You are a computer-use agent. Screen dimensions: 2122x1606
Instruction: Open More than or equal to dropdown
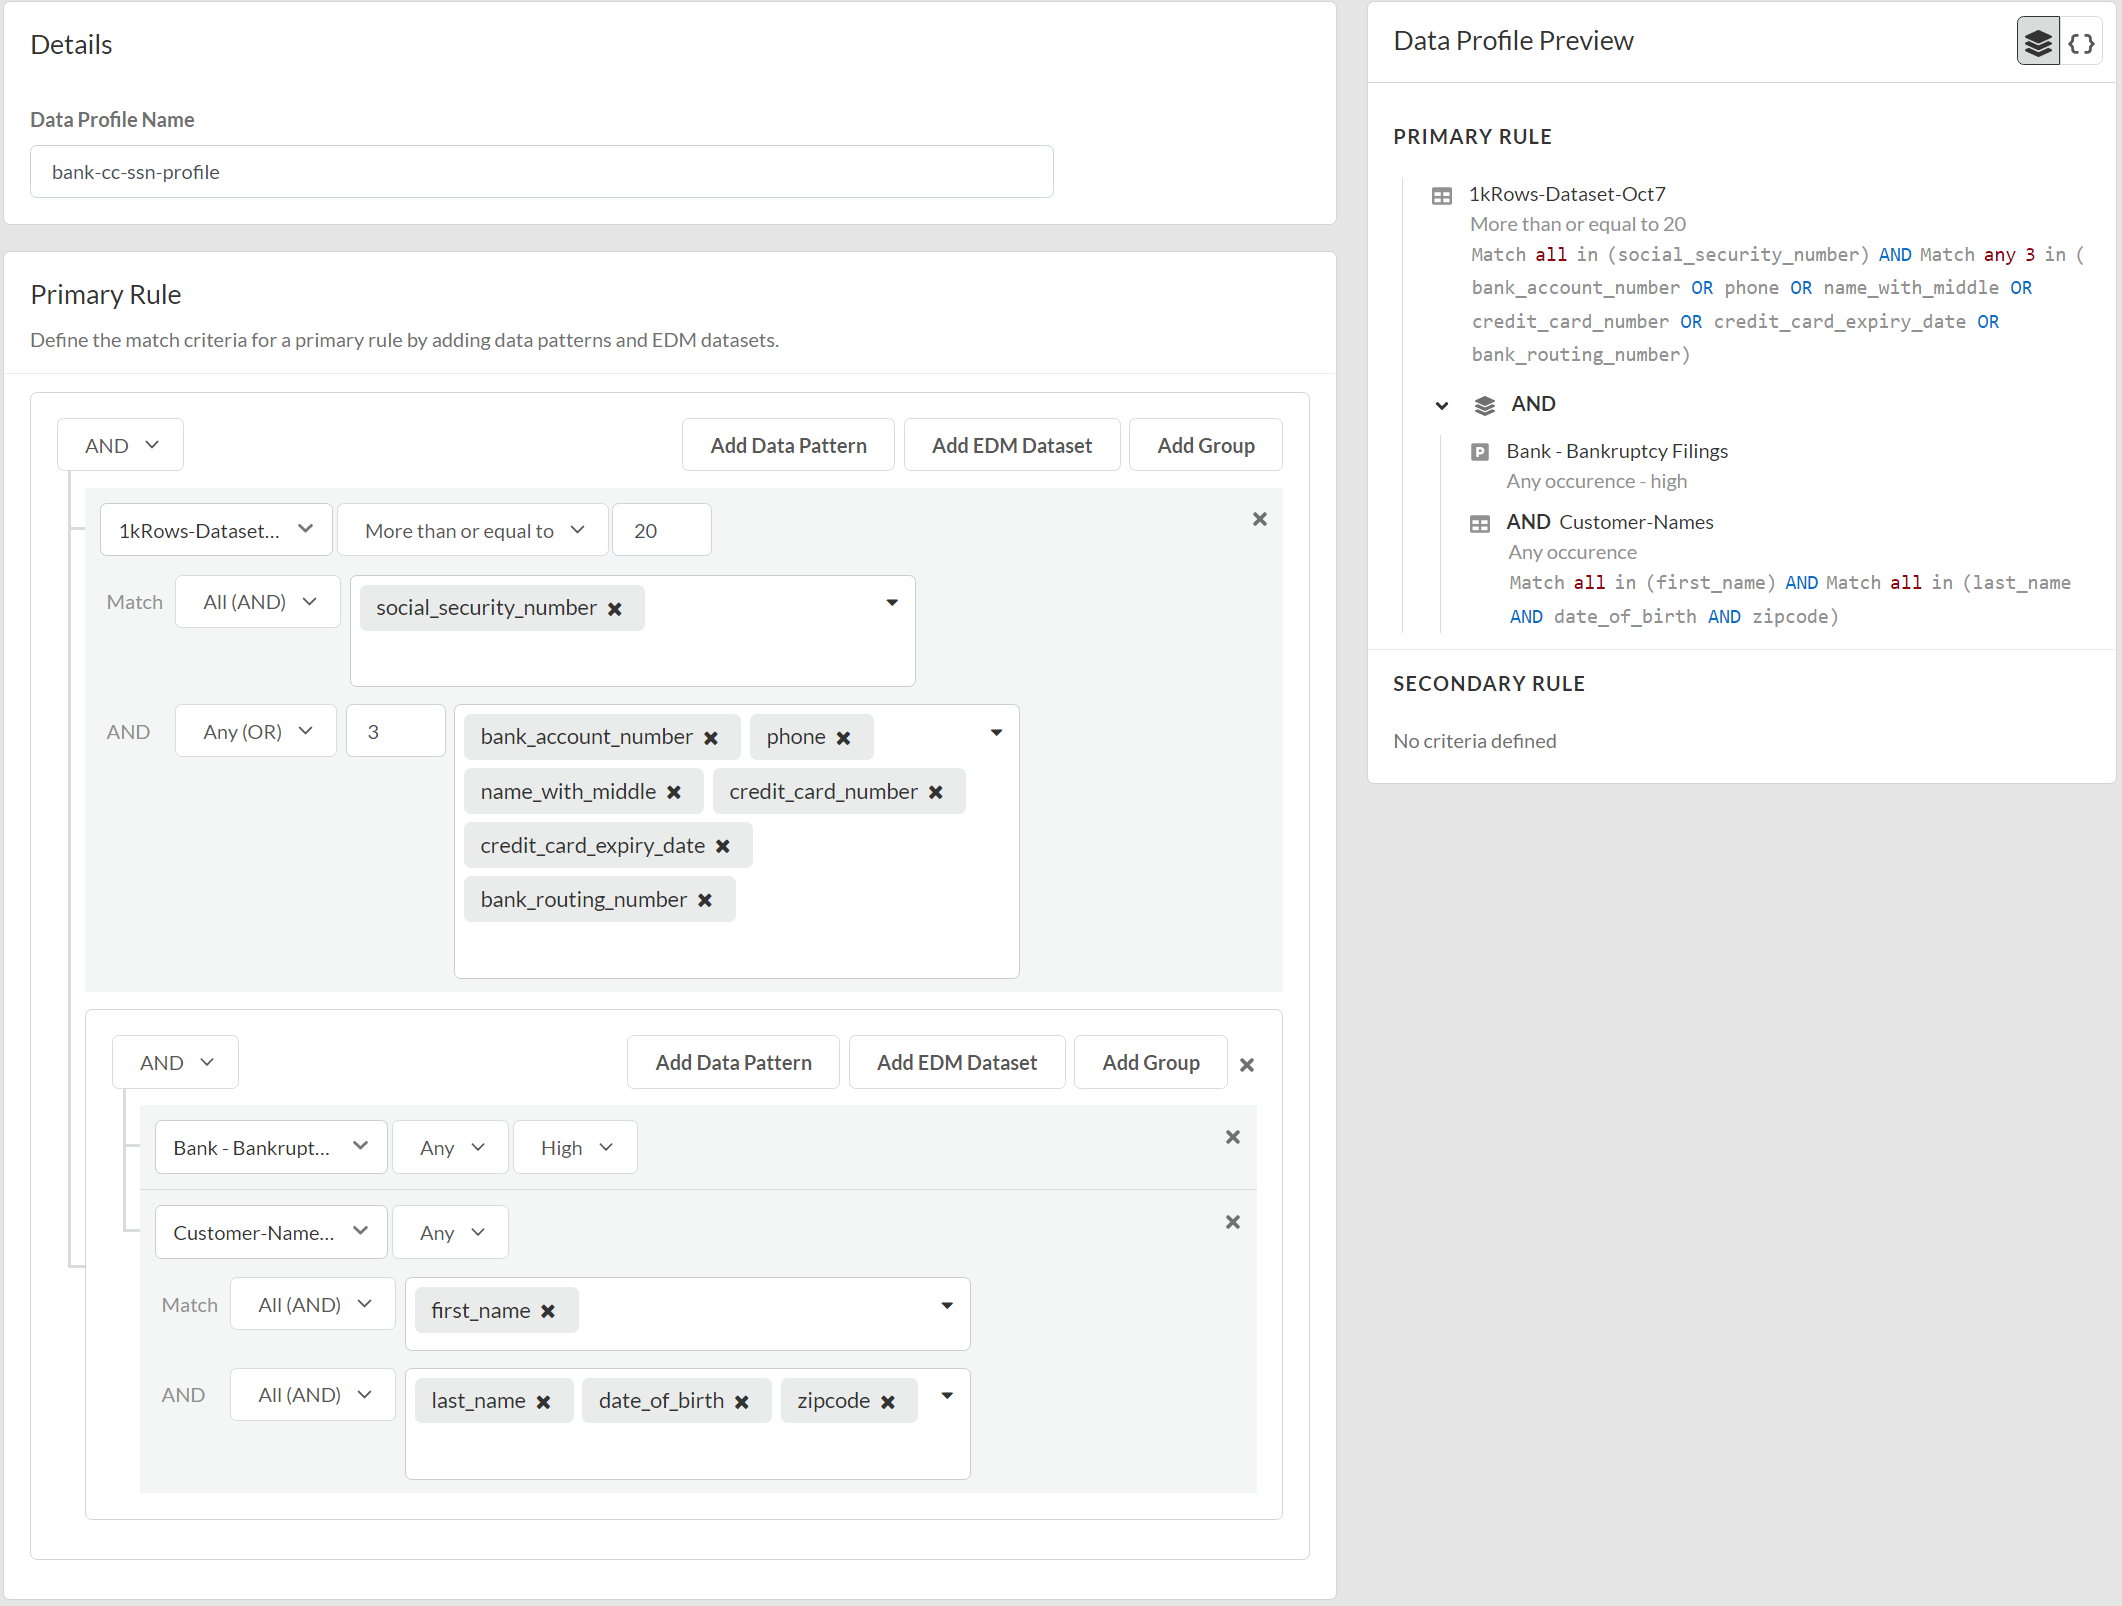[472, 530]
